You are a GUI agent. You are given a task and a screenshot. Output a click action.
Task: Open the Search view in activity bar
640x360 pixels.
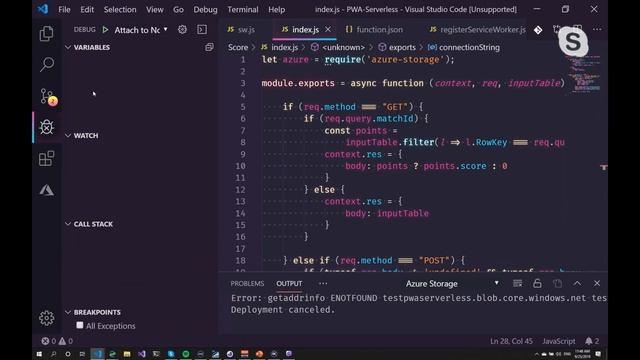tap(47, 64)
